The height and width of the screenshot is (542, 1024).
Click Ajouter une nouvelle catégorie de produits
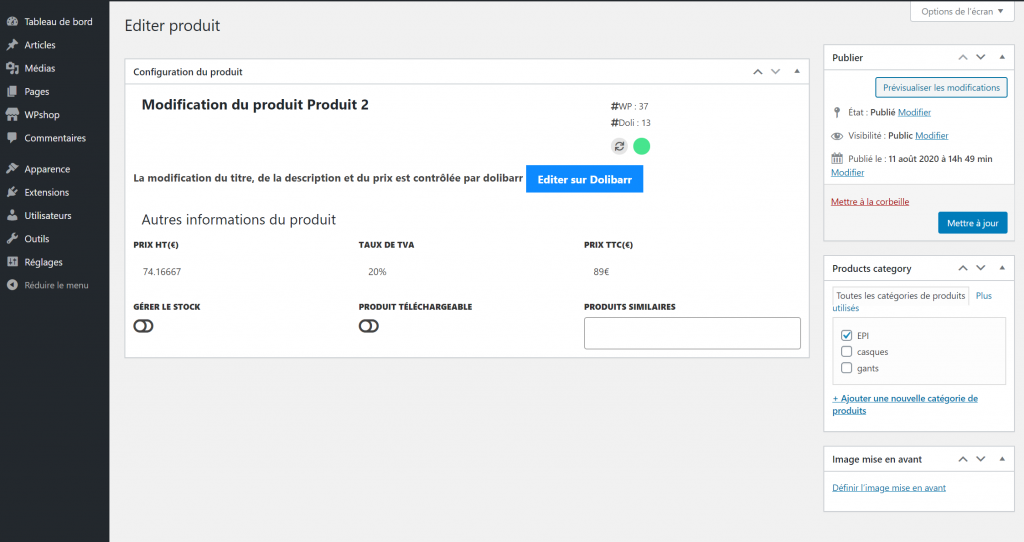click(905, 404)
